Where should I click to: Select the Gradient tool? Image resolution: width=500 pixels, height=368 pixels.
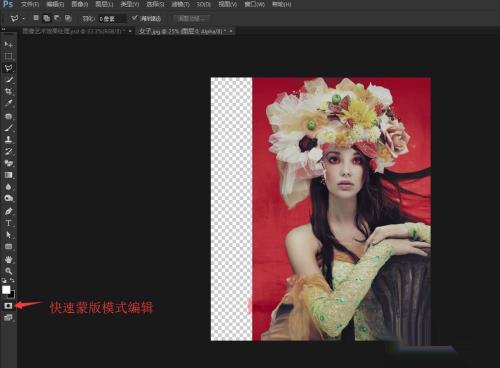(x=8, y=175)
